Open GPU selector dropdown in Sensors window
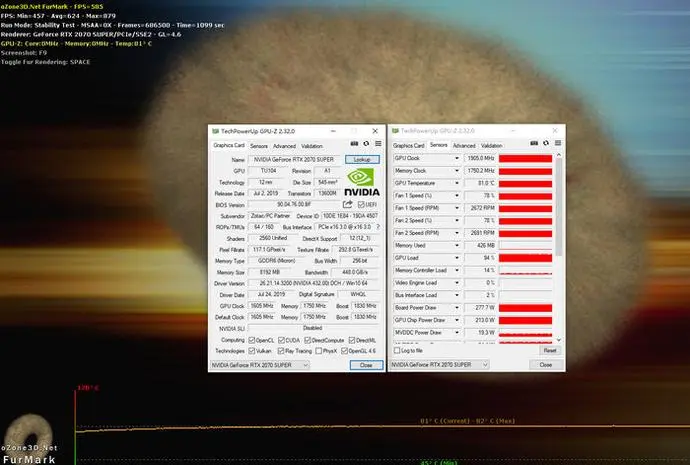Image resolution: width=690 pixels, height=465 pixels. [440, 364]
